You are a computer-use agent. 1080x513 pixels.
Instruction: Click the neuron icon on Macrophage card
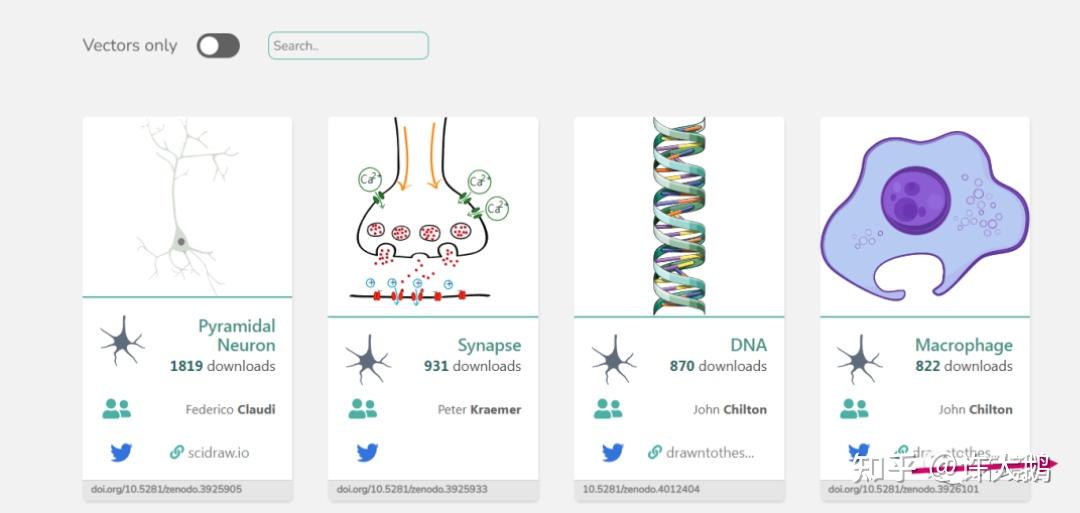click(859, 359)
